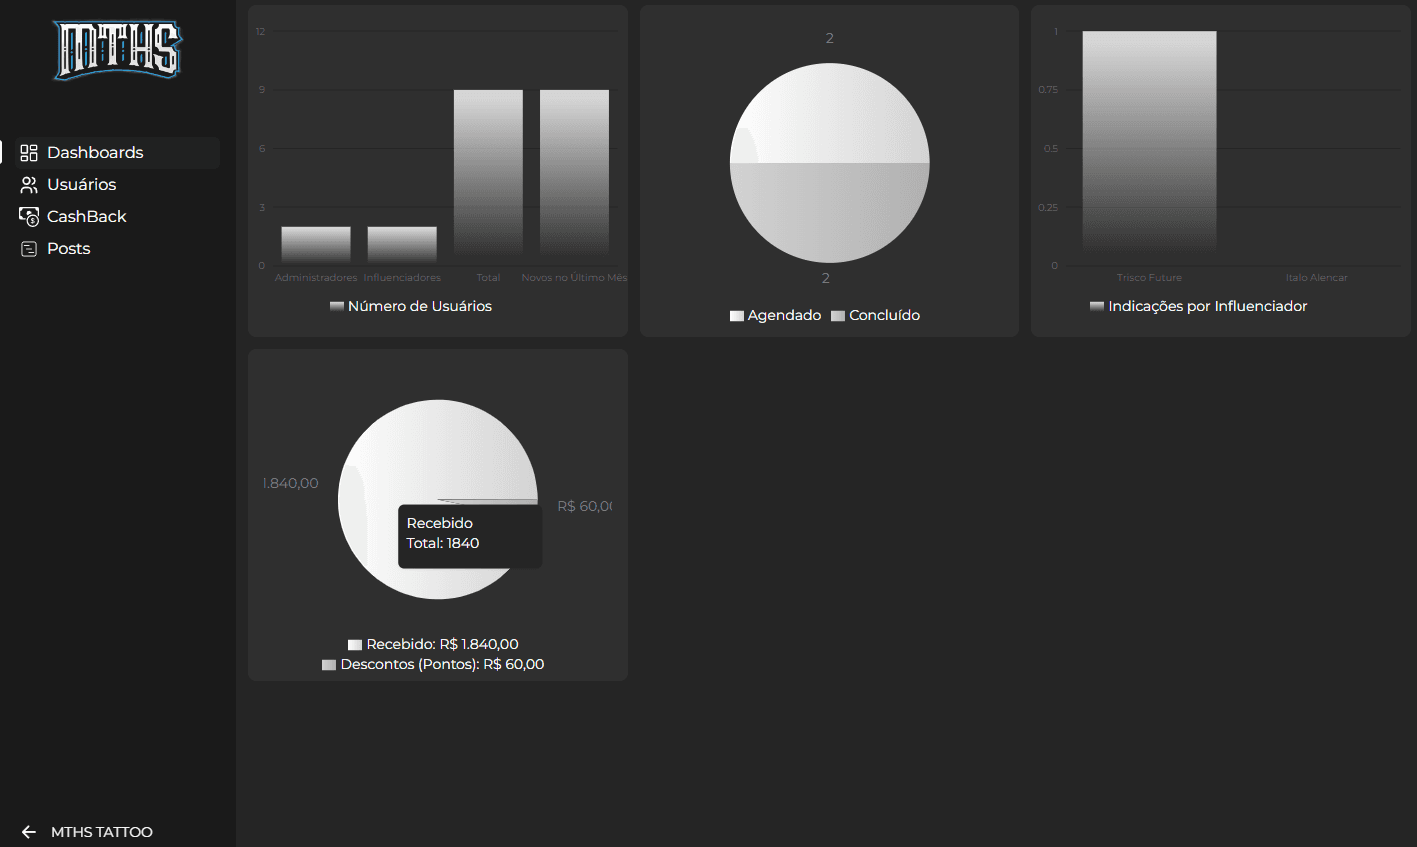Click the Descontos (Pontos) legend swatch
This screenshot has width=1417, height=847.
pos(329,665)
